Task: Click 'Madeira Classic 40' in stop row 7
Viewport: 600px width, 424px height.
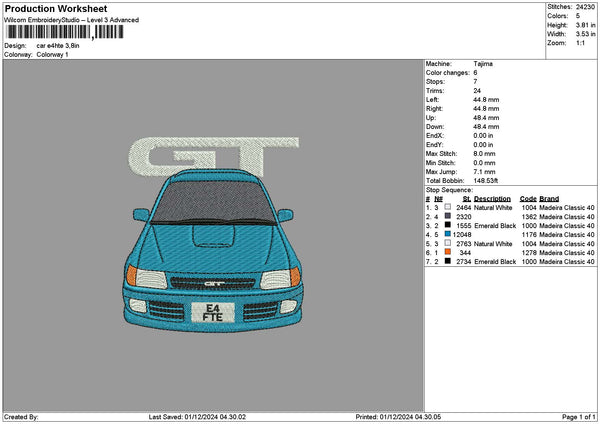Action: coord(567,262)
